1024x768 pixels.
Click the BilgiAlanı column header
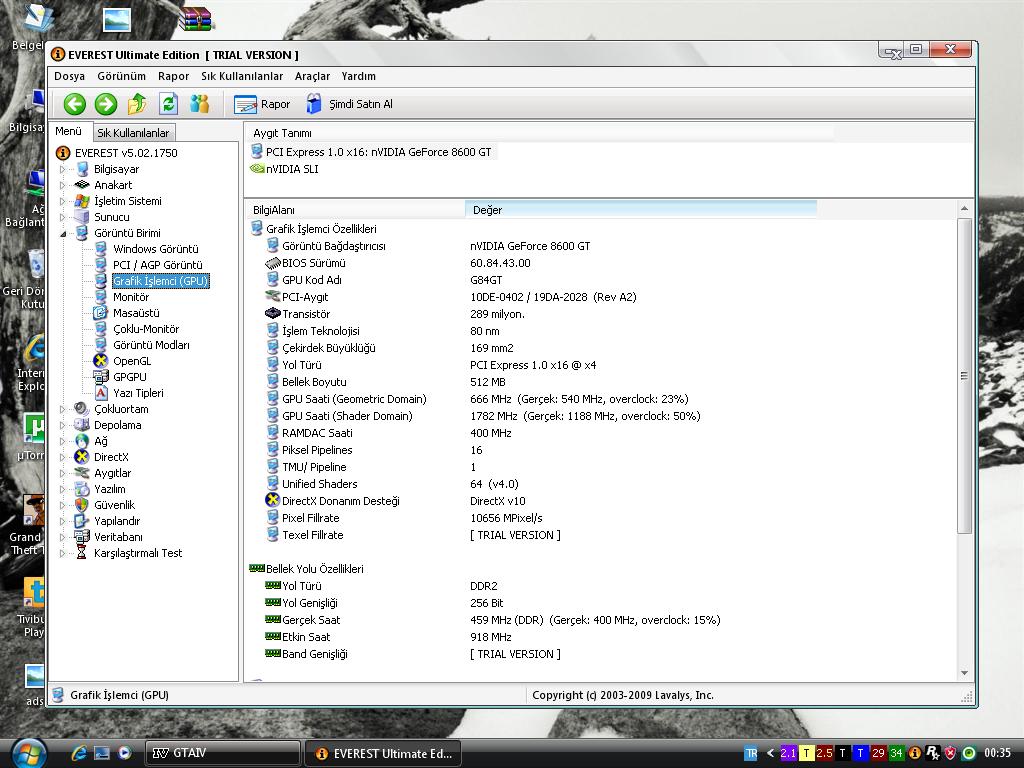(355, 210)
